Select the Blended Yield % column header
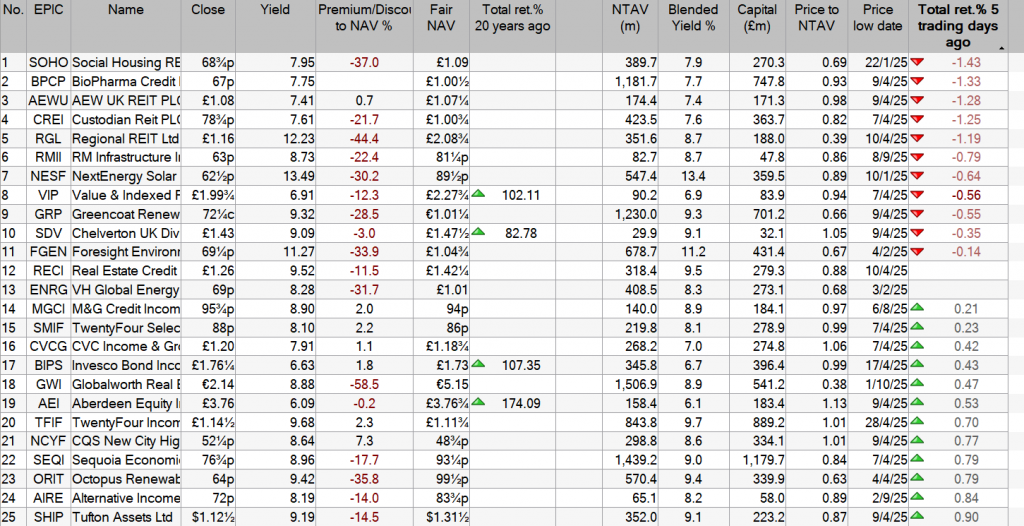 693,18
